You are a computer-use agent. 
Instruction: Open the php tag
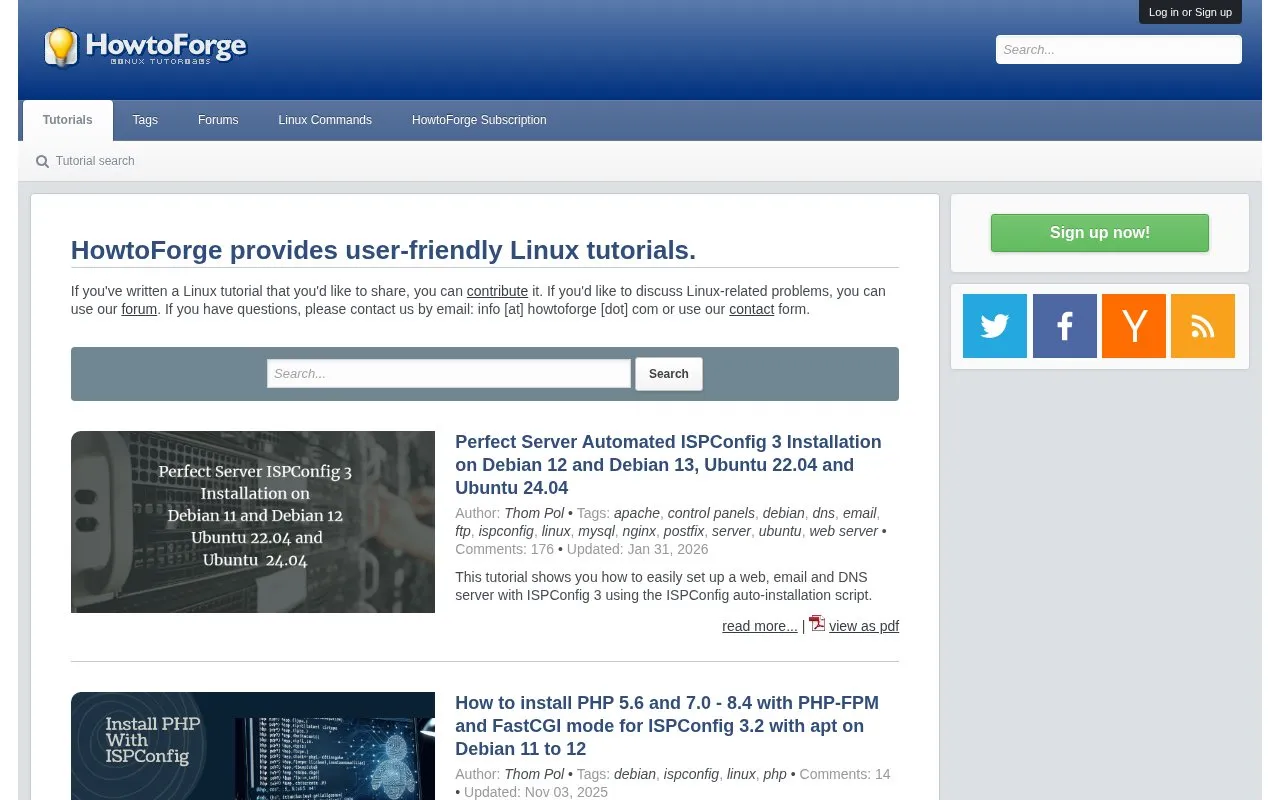775,774
